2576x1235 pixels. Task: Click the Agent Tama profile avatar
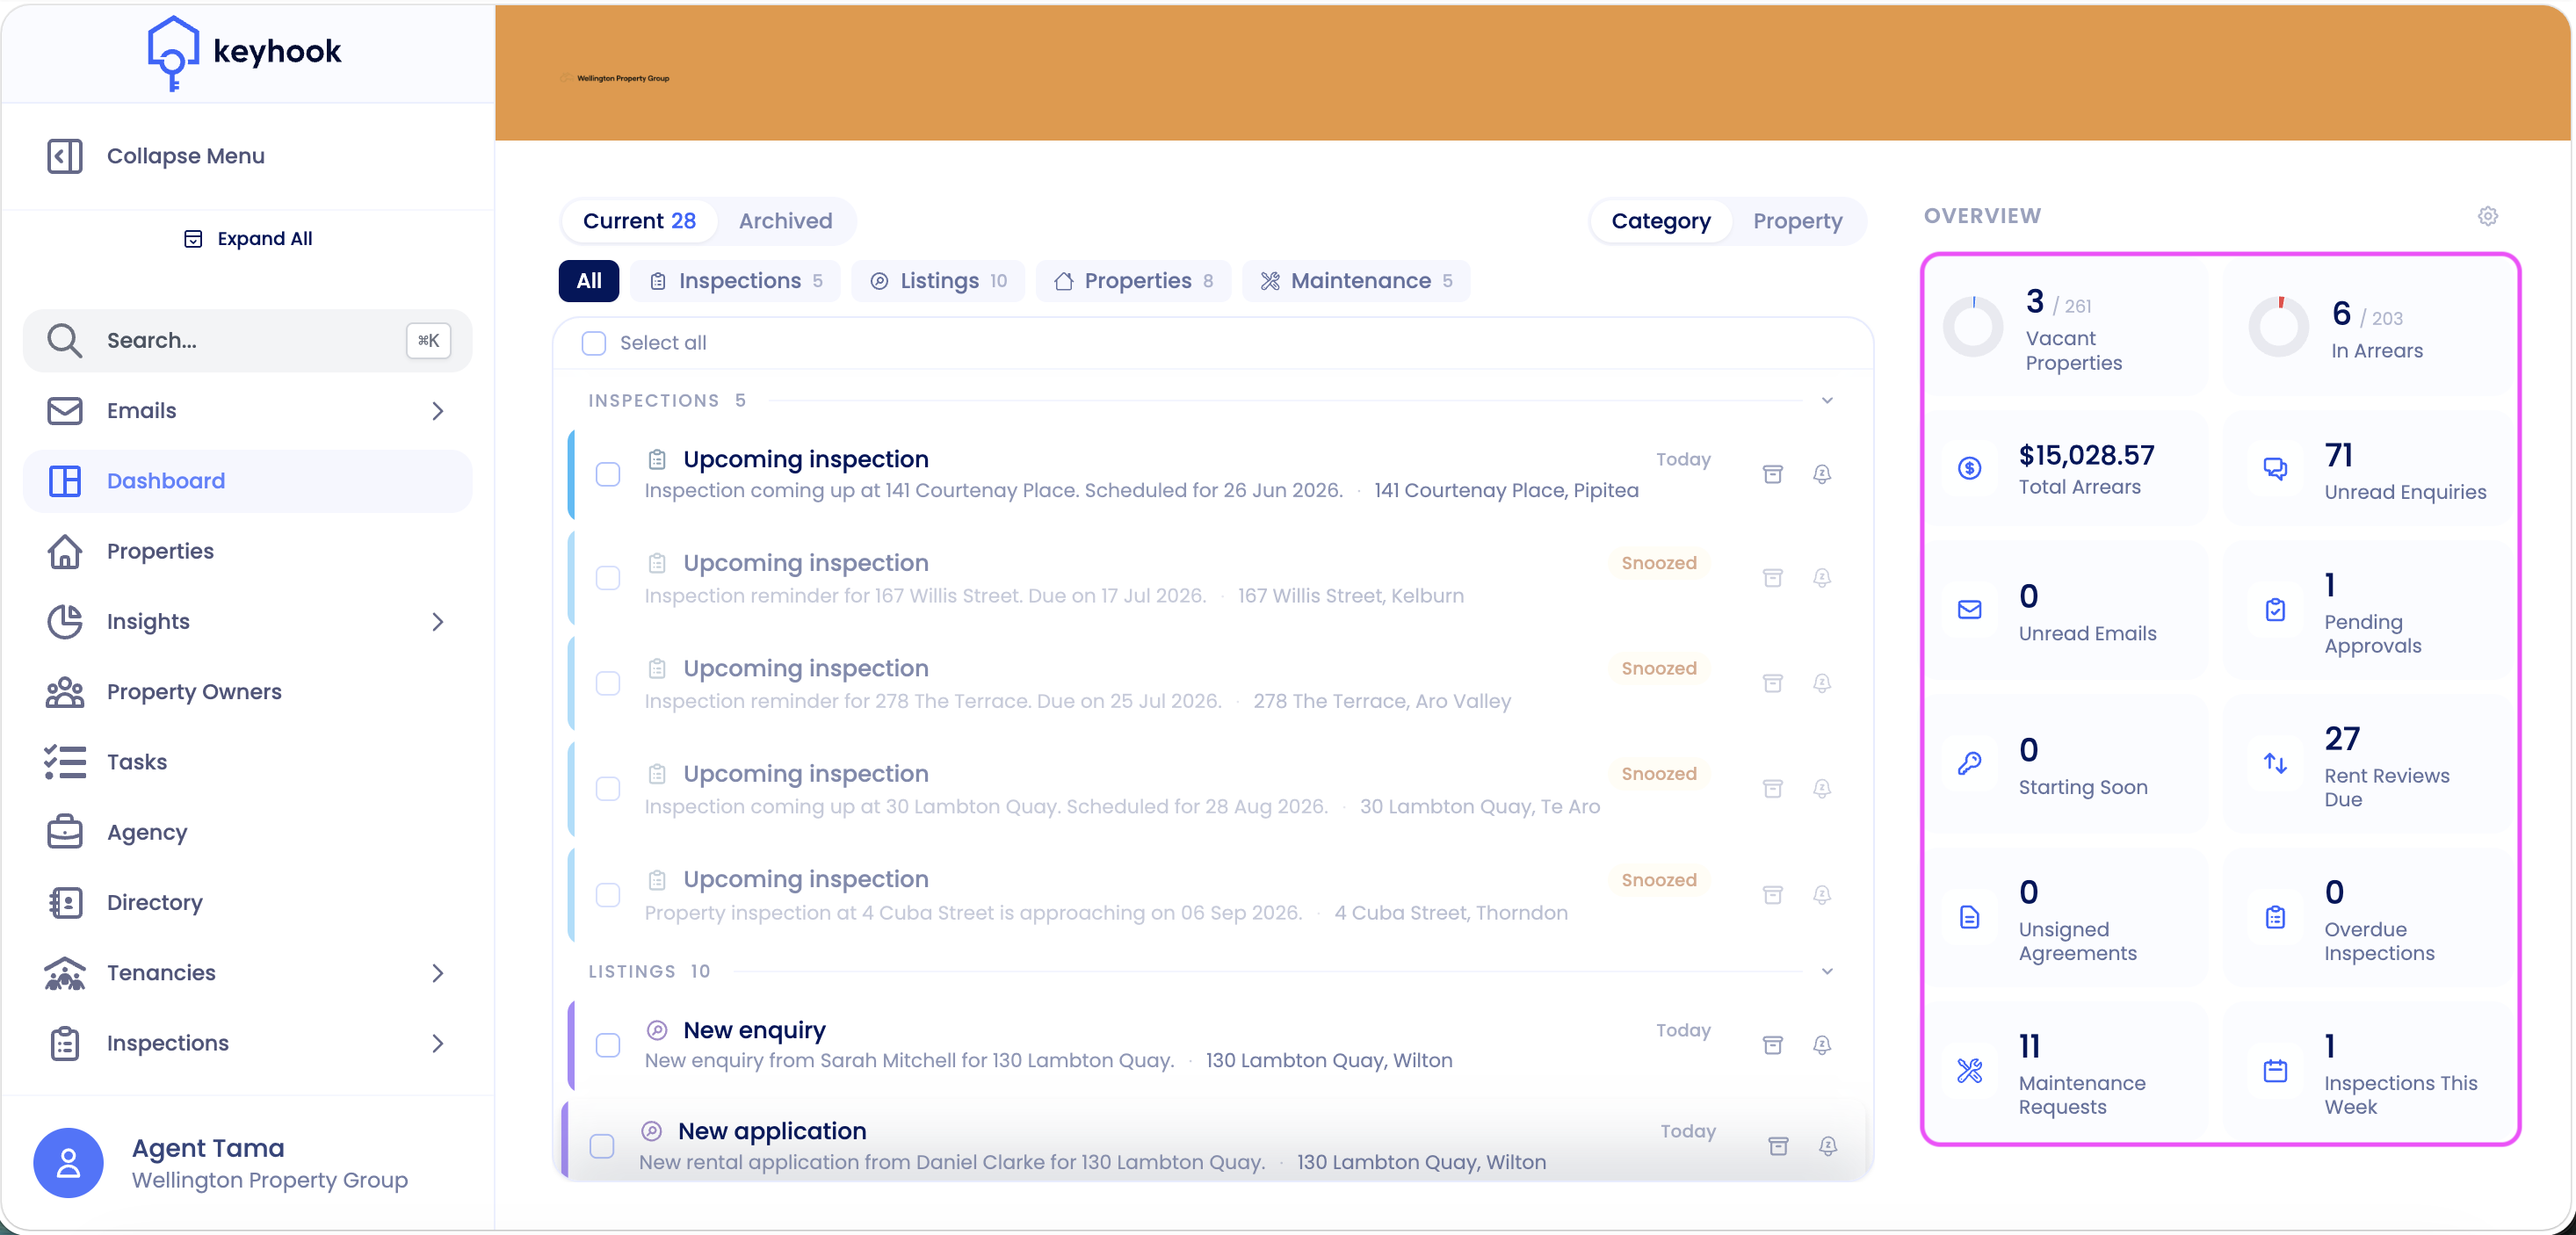(x=68, y=1163)
